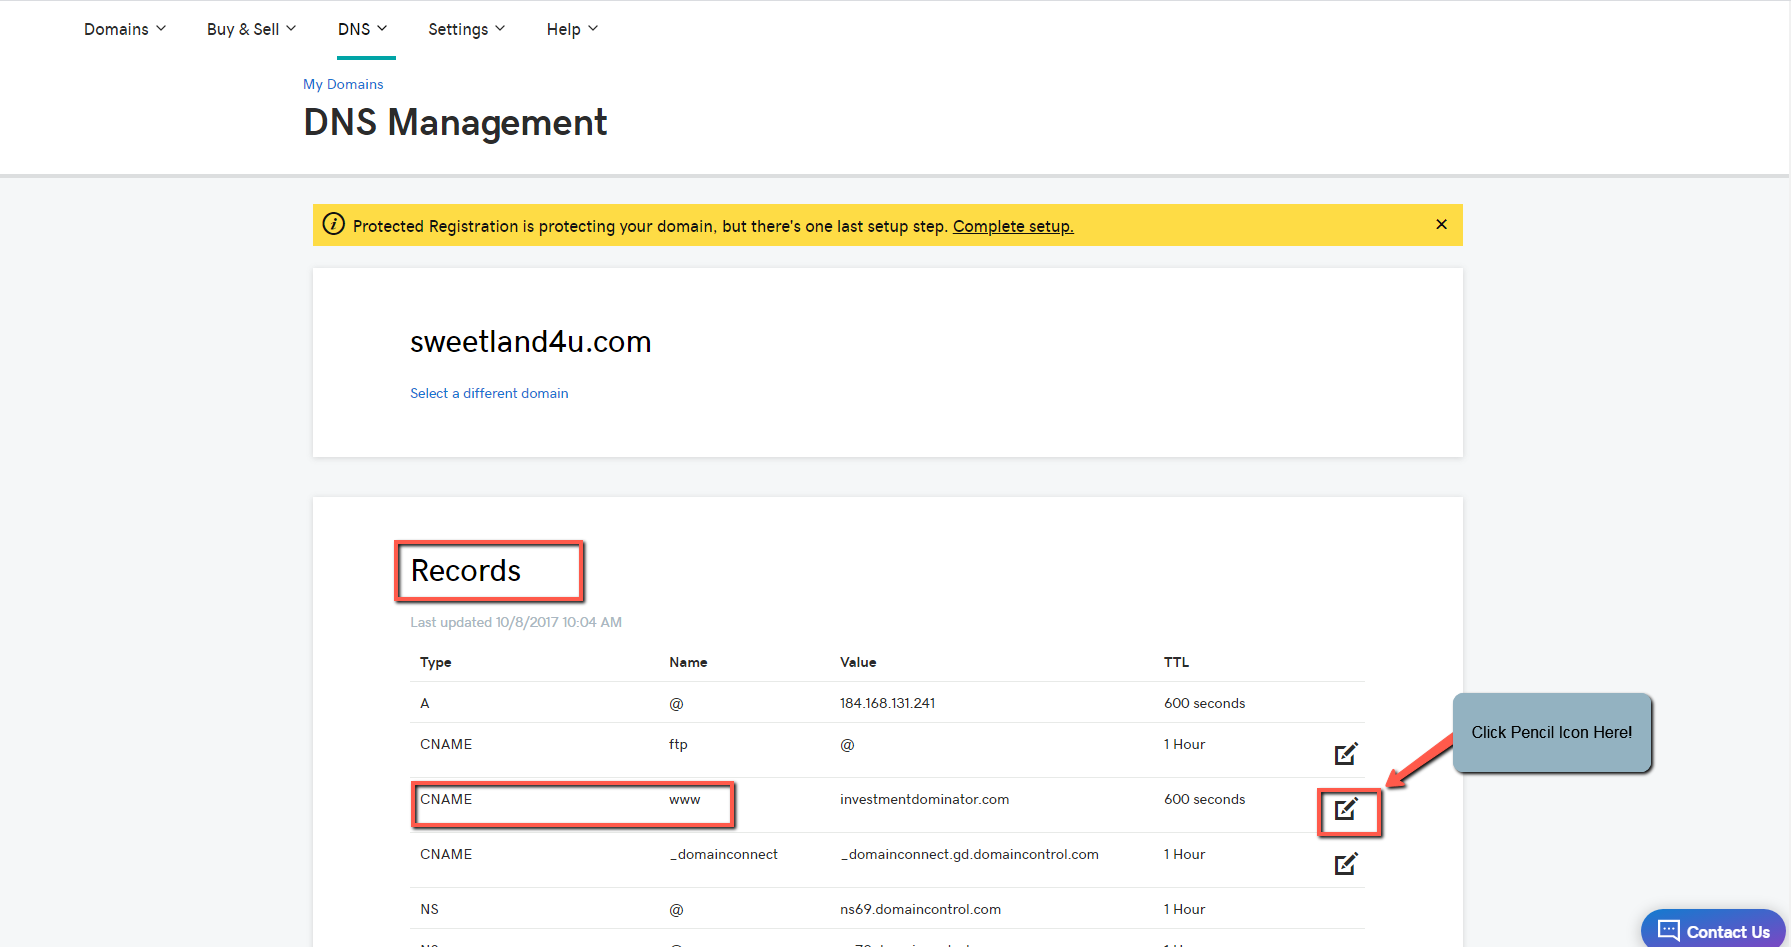This screenshot has width=1791, height=947.
Task: Choose Select a different domain link
Action: click(x=489, y=393)
